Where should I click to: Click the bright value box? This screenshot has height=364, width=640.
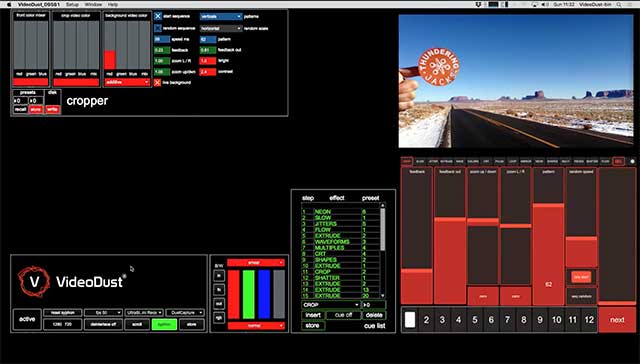(x=208, y=61)
